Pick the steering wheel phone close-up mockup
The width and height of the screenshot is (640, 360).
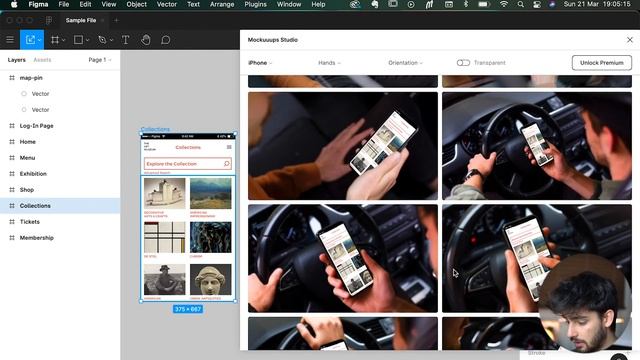pos(343,258)
